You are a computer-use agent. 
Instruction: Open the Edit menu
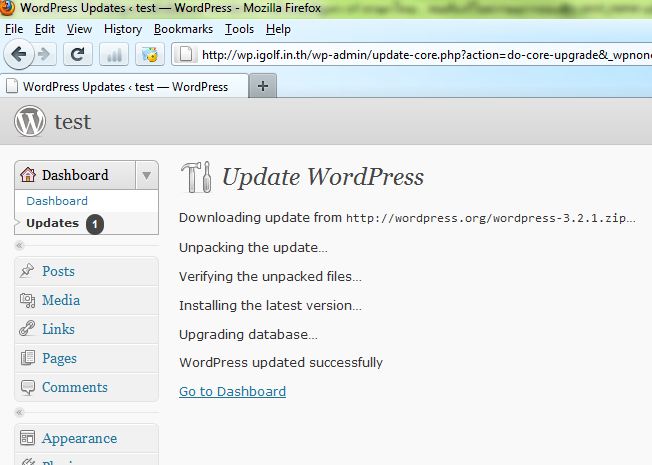[x=45, y=29]
